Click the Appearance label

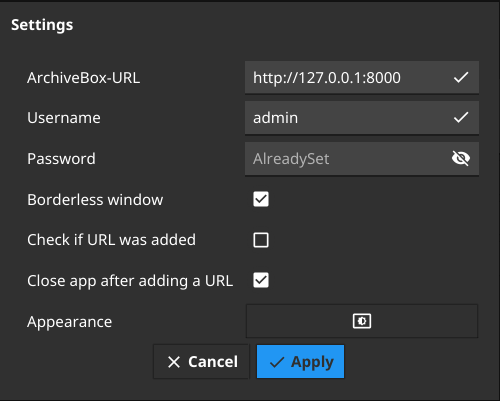(x=69, y=322)
